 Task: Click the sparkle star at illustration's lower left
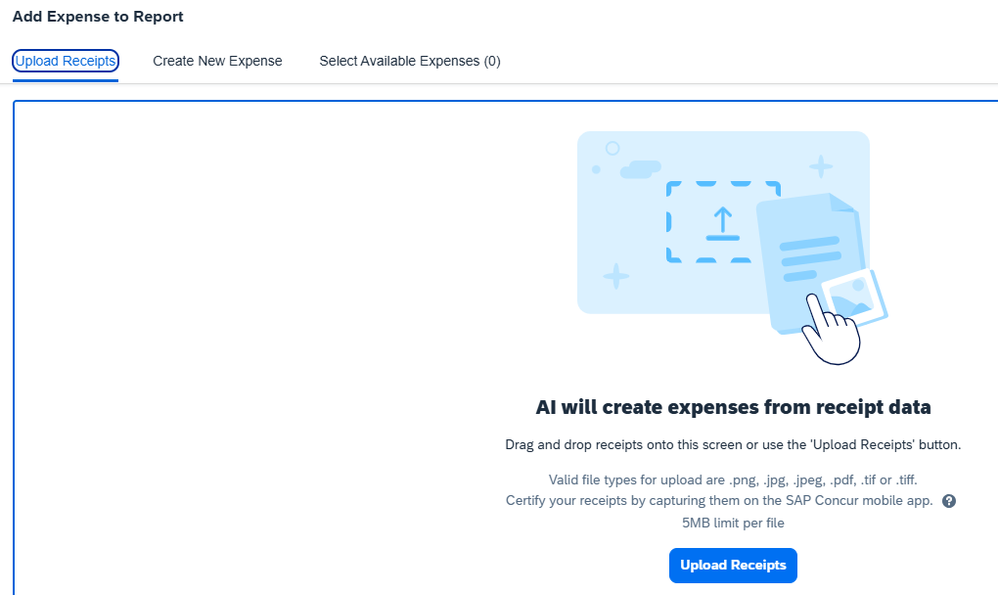point(615,276)
